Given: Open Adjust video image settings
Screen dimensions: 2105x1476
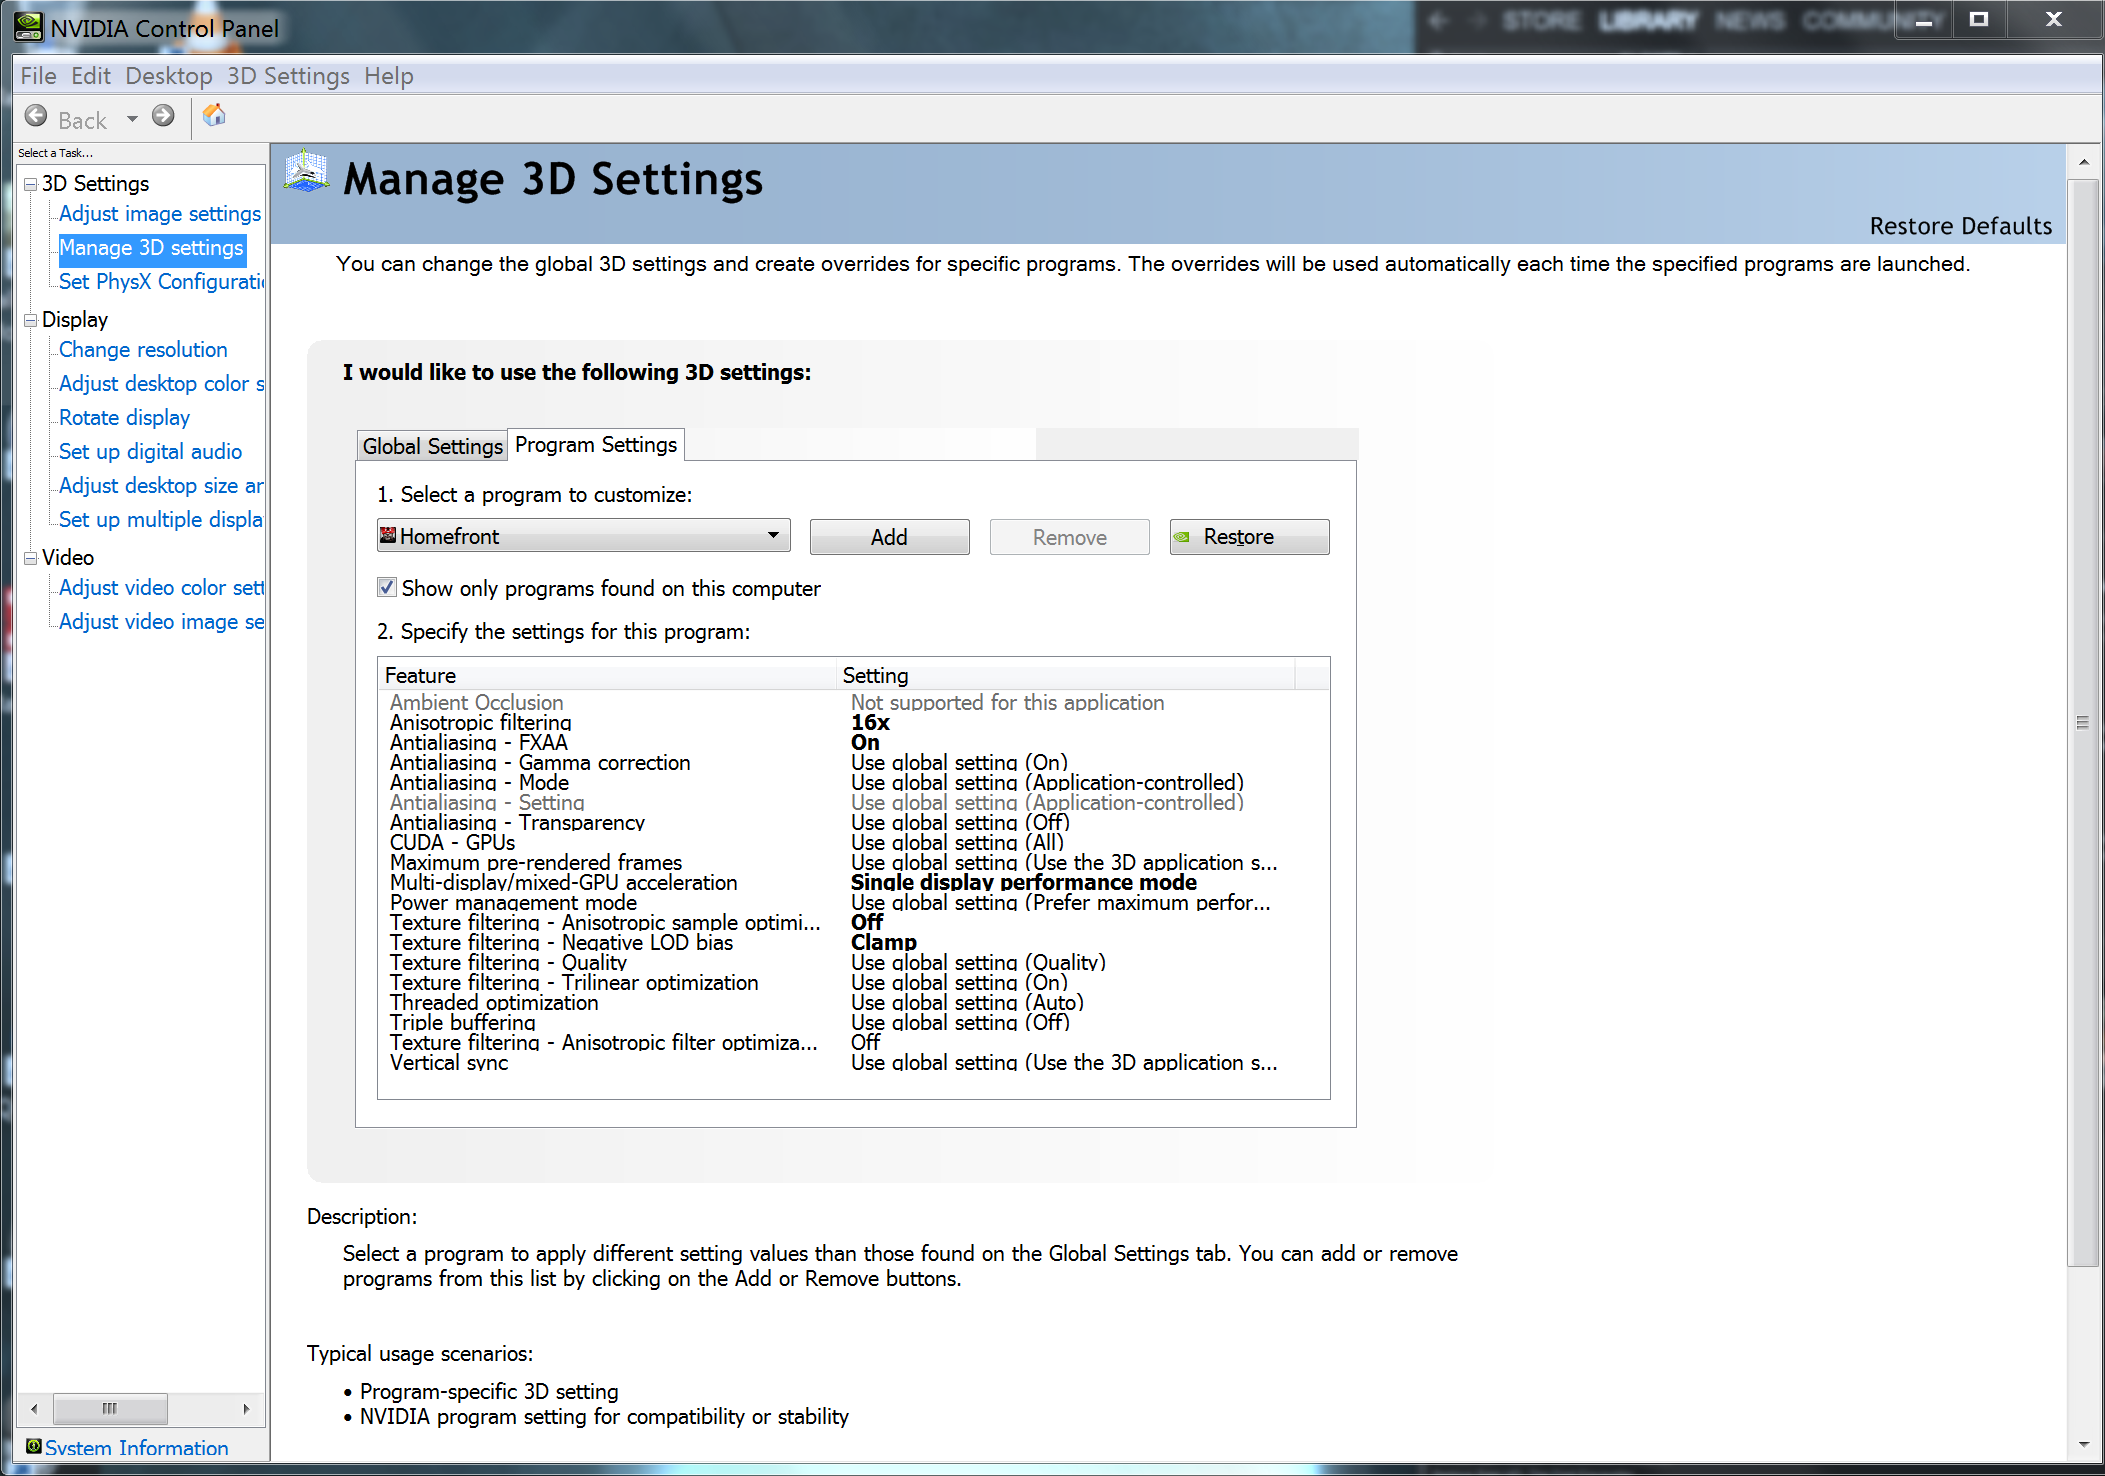Looking at the screenshot, I should click(161, 622).
